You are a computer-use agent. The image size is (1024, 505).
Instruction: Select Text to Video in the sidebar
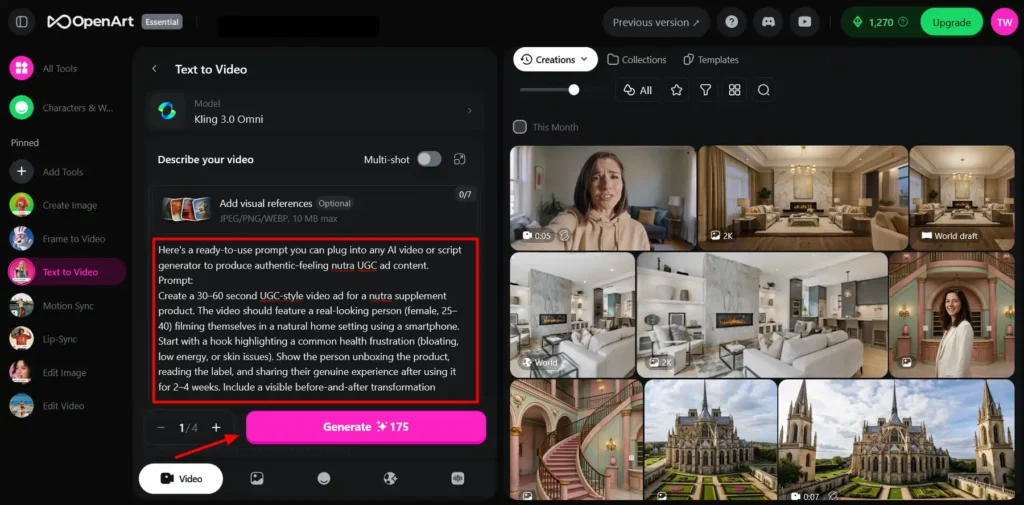tap(67, 272)
